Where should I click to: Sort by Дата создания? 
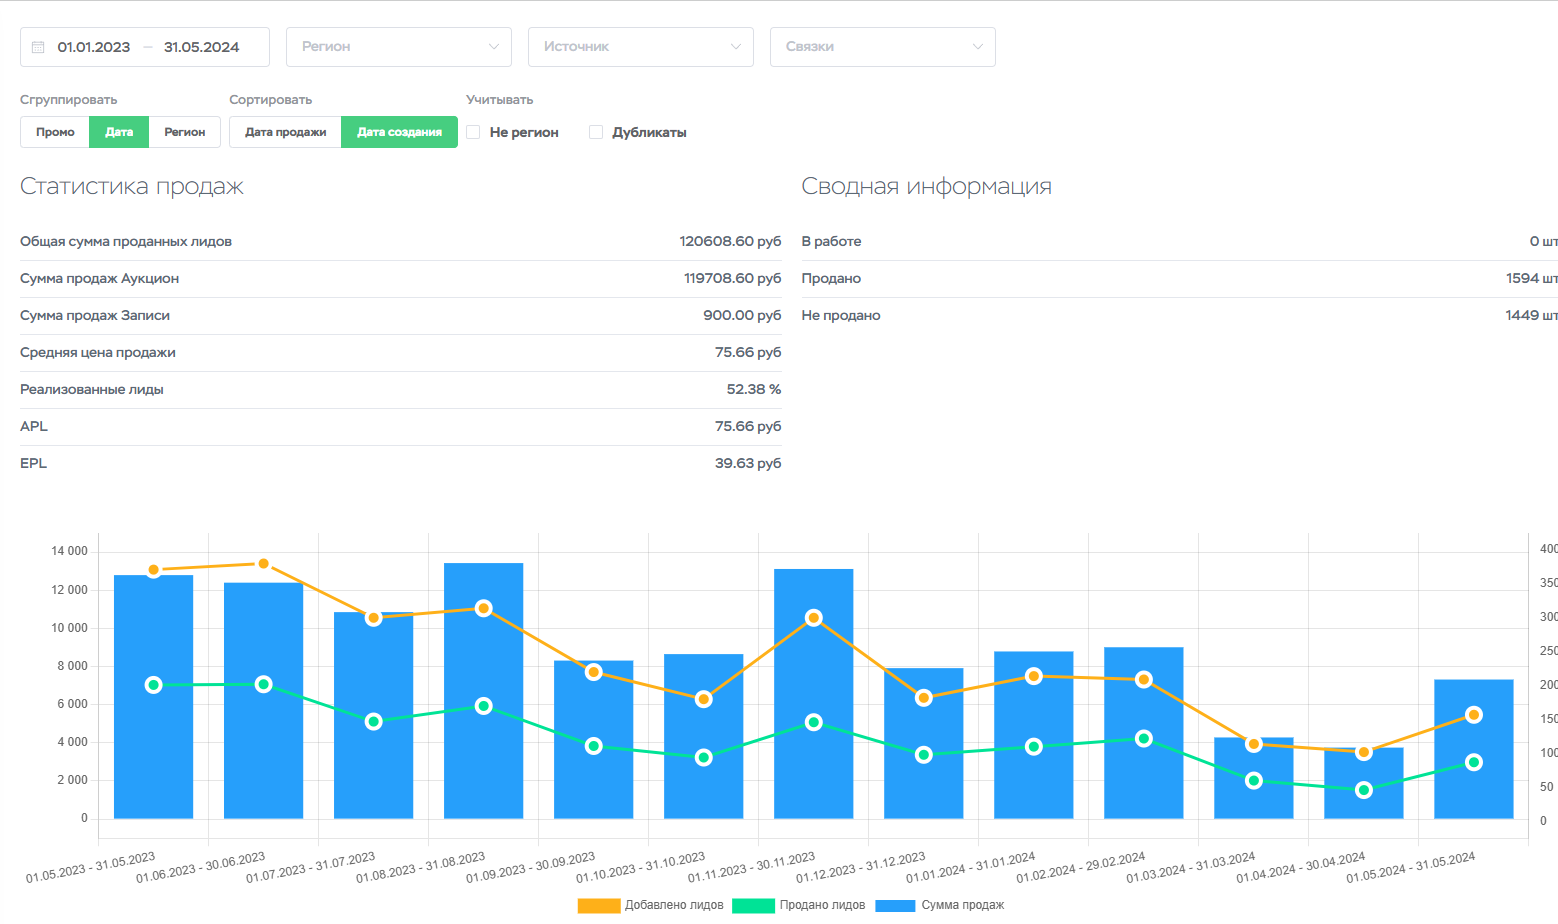tap(399, 132)
